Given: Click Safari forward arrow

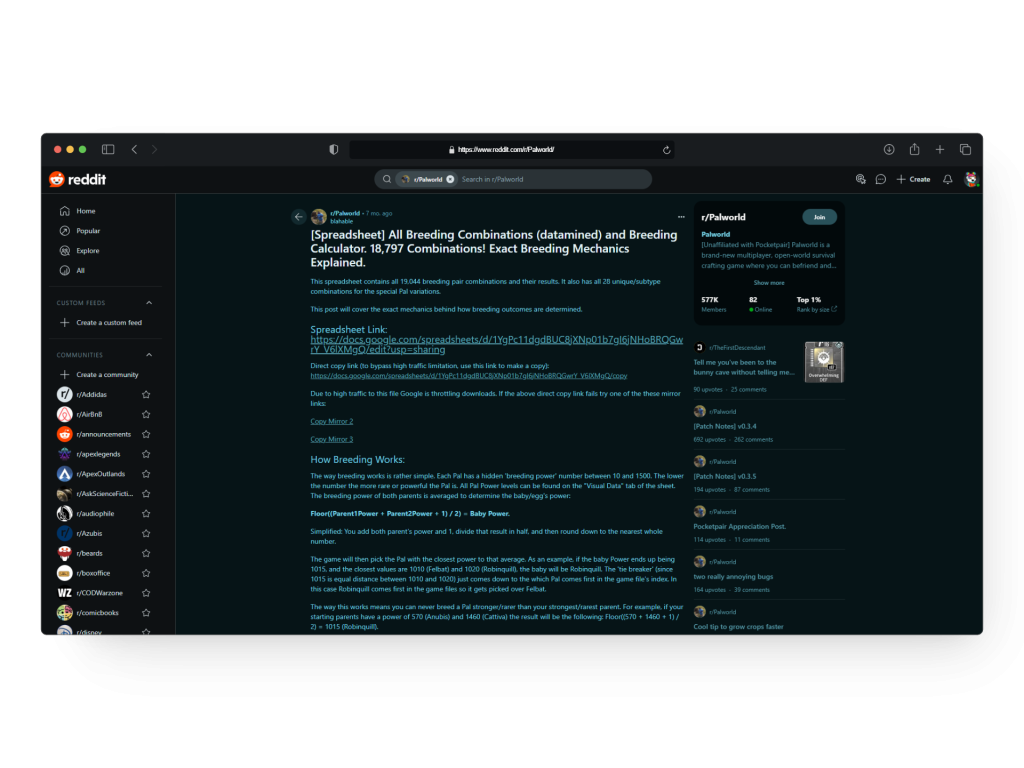Looking at the screenshot, I should 155,150.
